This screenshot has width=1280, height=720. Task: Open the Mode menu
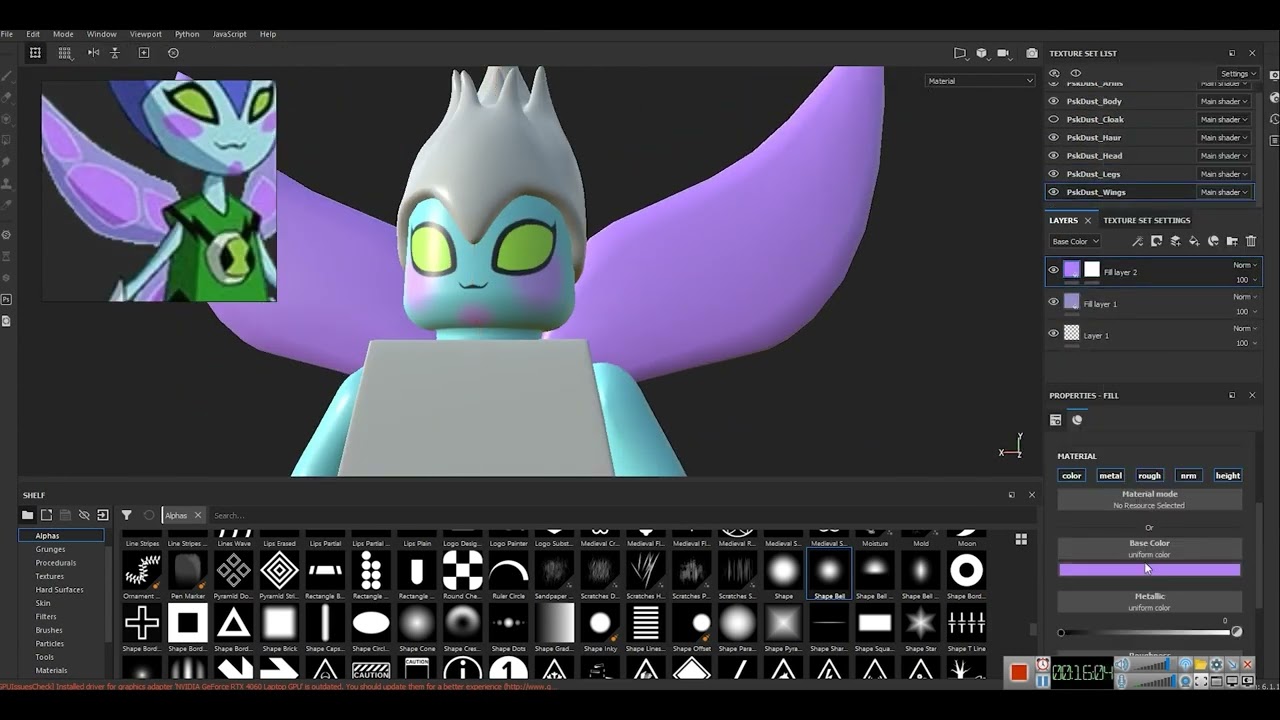coord(63,34)
